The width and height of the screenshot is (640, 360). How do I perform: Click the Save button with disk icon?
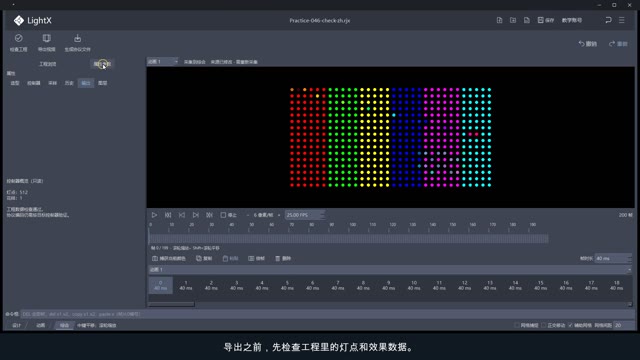coord(546,20)
